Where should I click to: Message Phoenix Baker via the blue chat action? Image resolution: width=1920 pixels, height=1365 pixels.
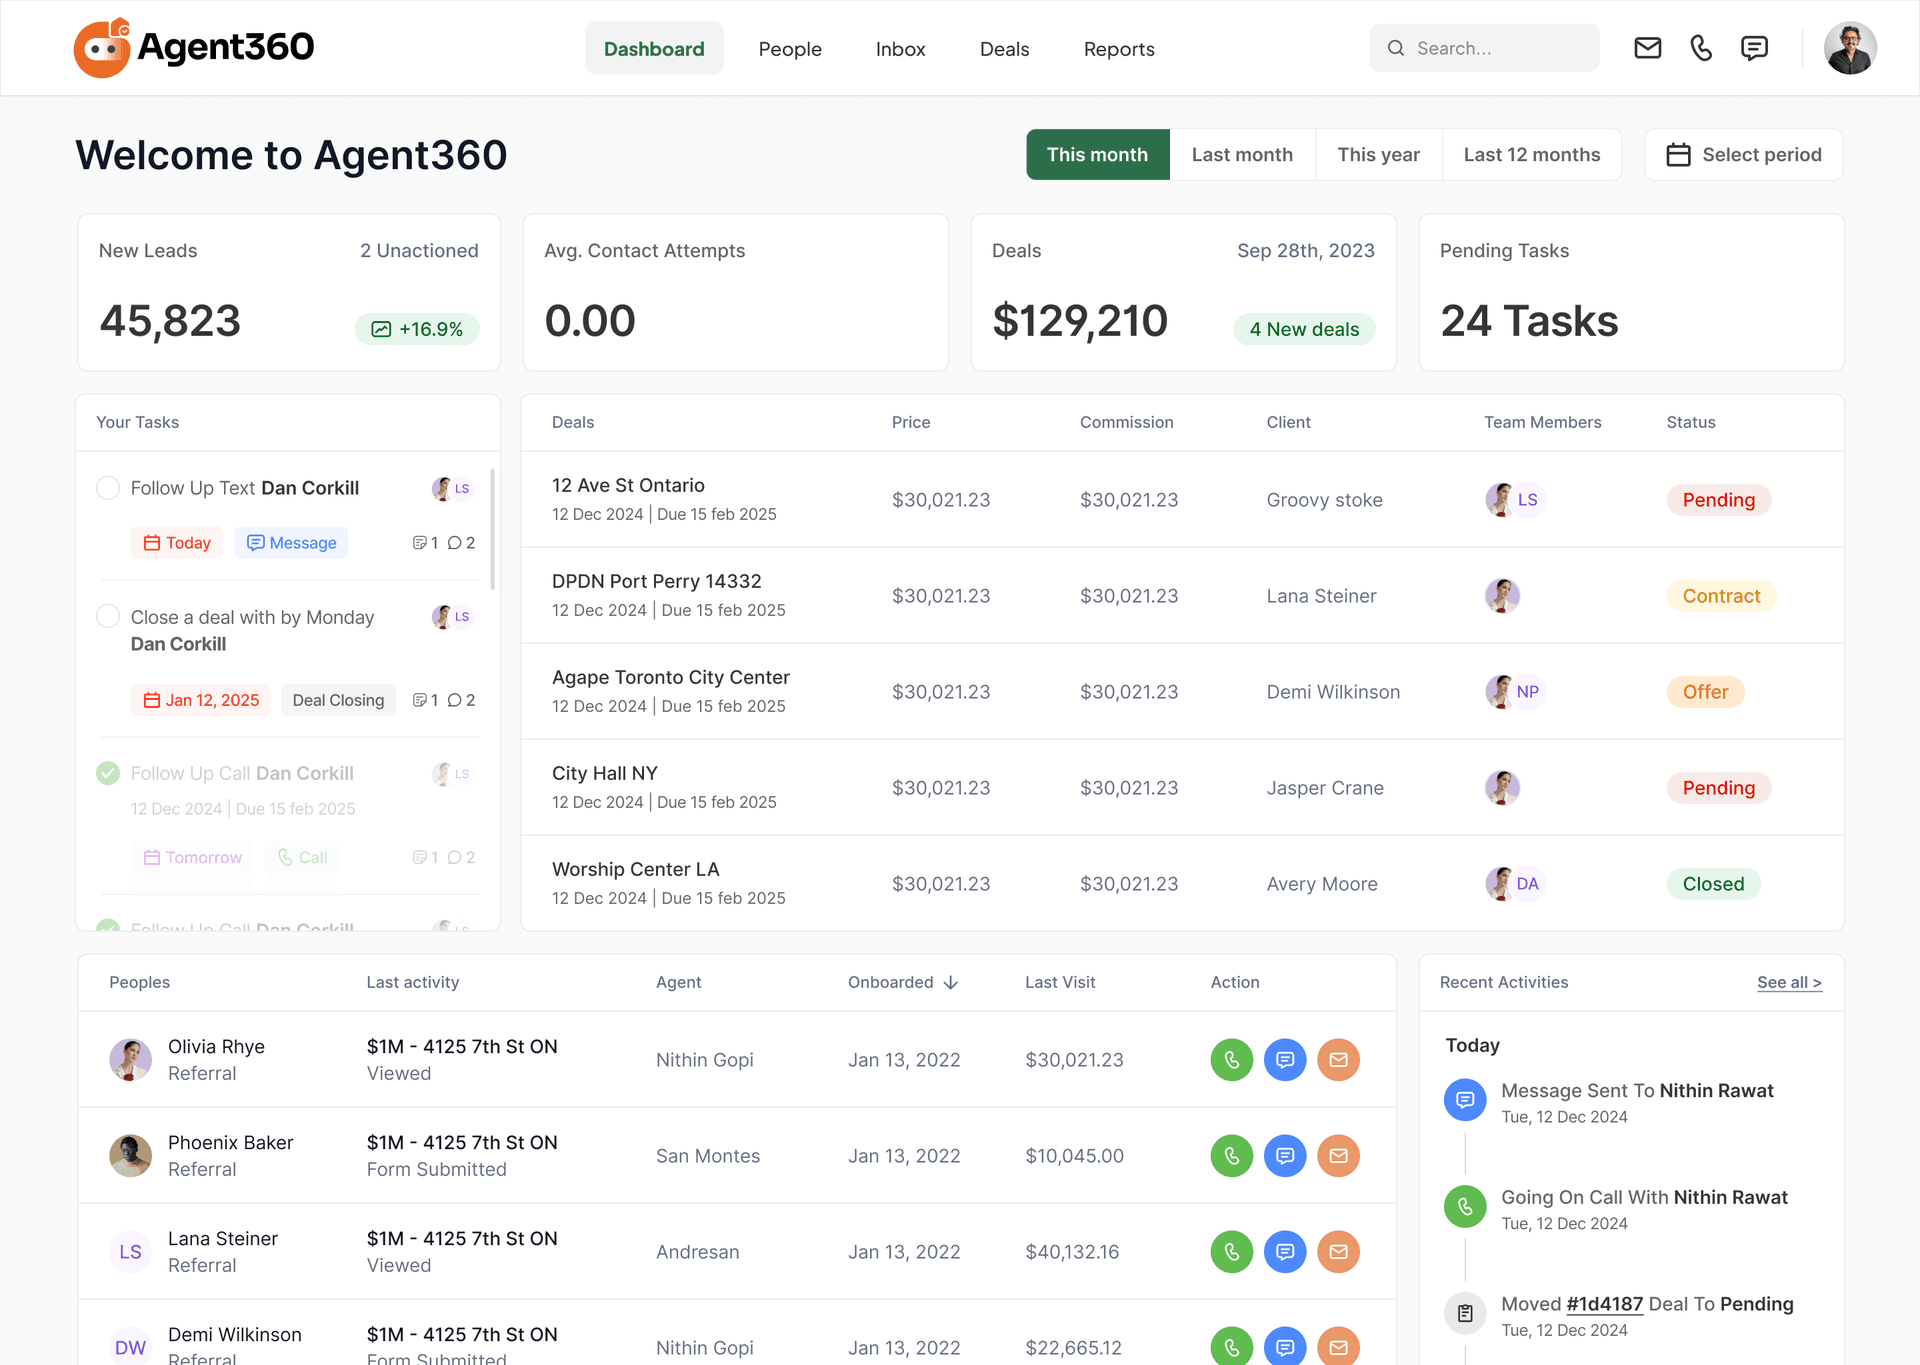(1285, 1155)
